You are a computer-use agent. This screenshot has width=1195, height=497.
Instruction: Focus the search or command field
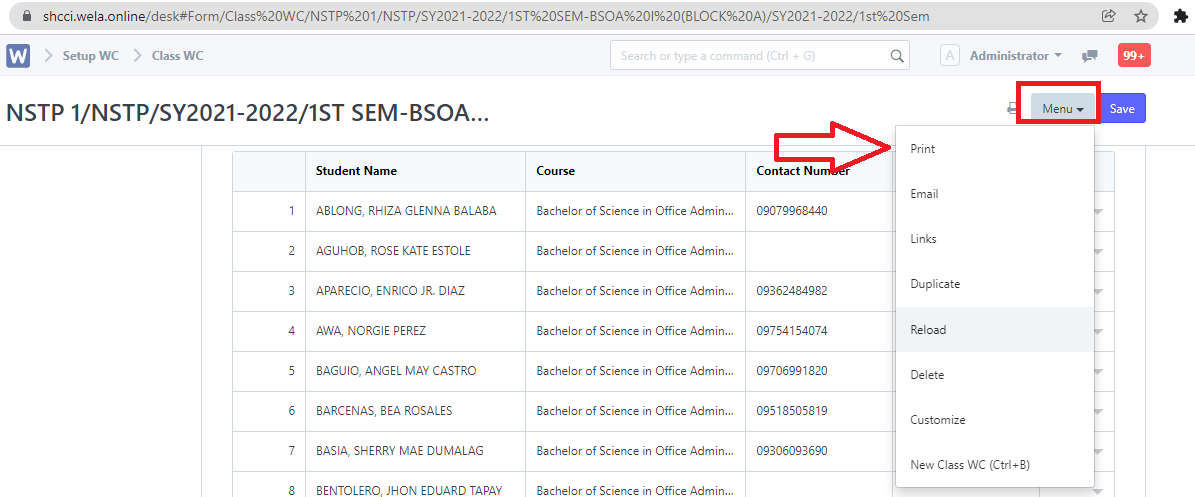[x=750, y=56]
